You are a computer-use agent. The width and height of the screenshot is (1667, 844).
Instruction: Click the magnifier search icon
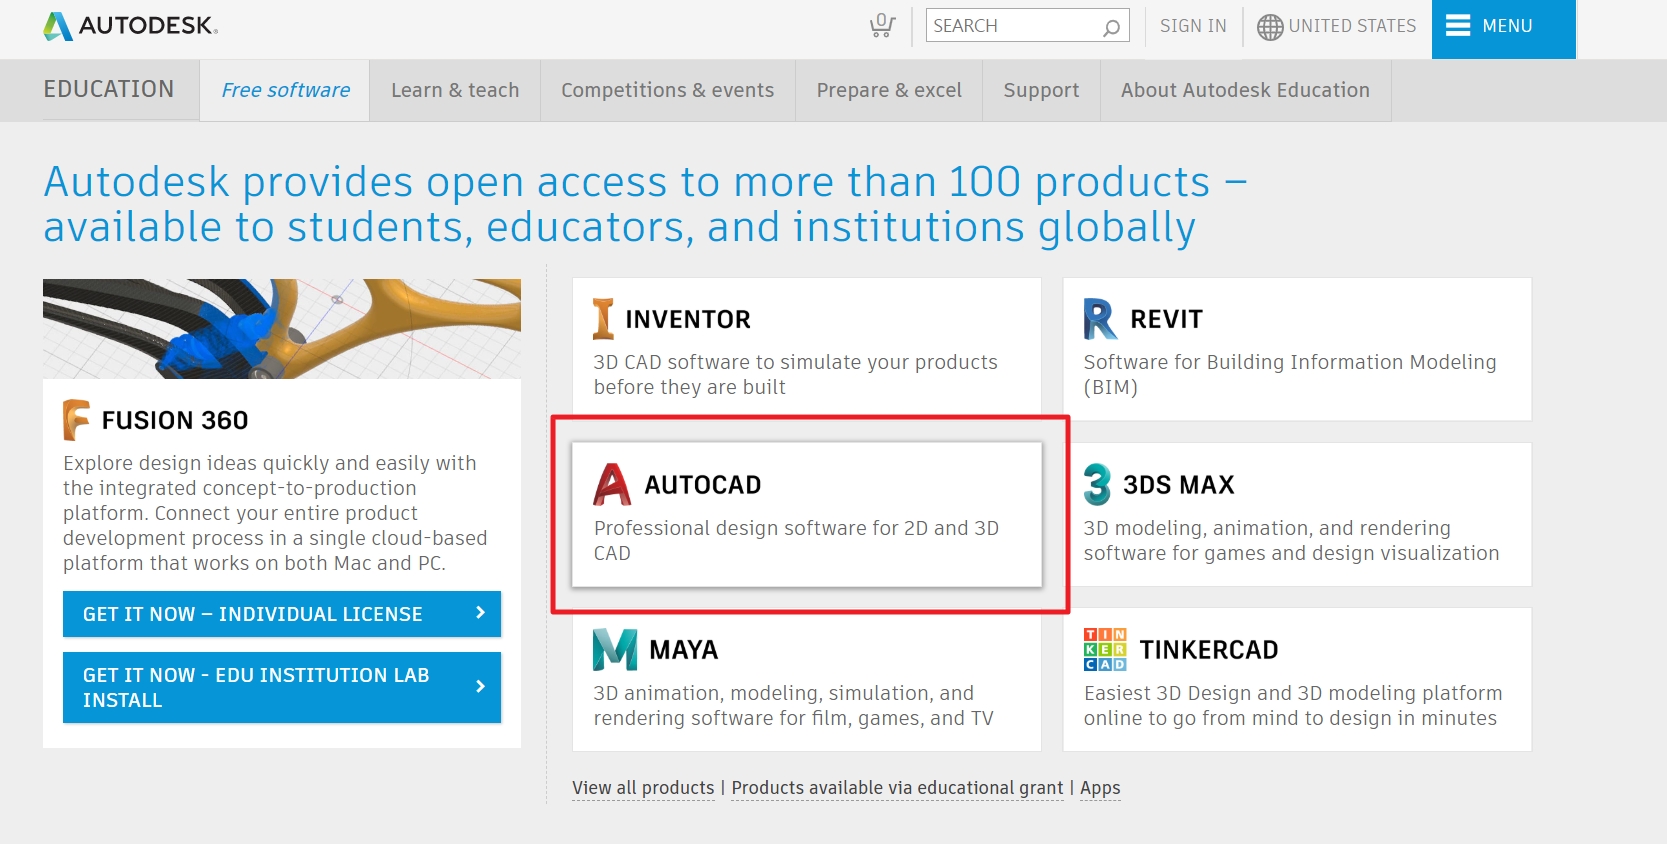point(1111,27)
